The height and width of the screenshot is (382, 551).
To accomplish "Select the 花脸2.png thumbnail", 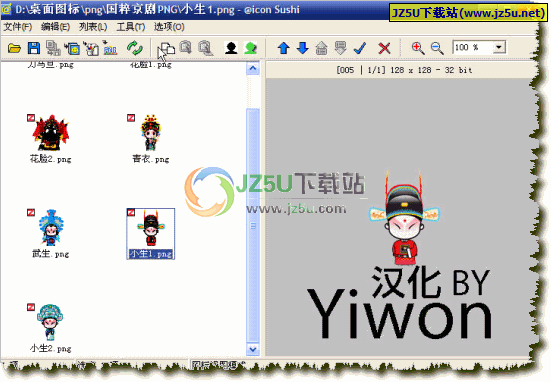I will pyautogui.click(x=51, y=133).
